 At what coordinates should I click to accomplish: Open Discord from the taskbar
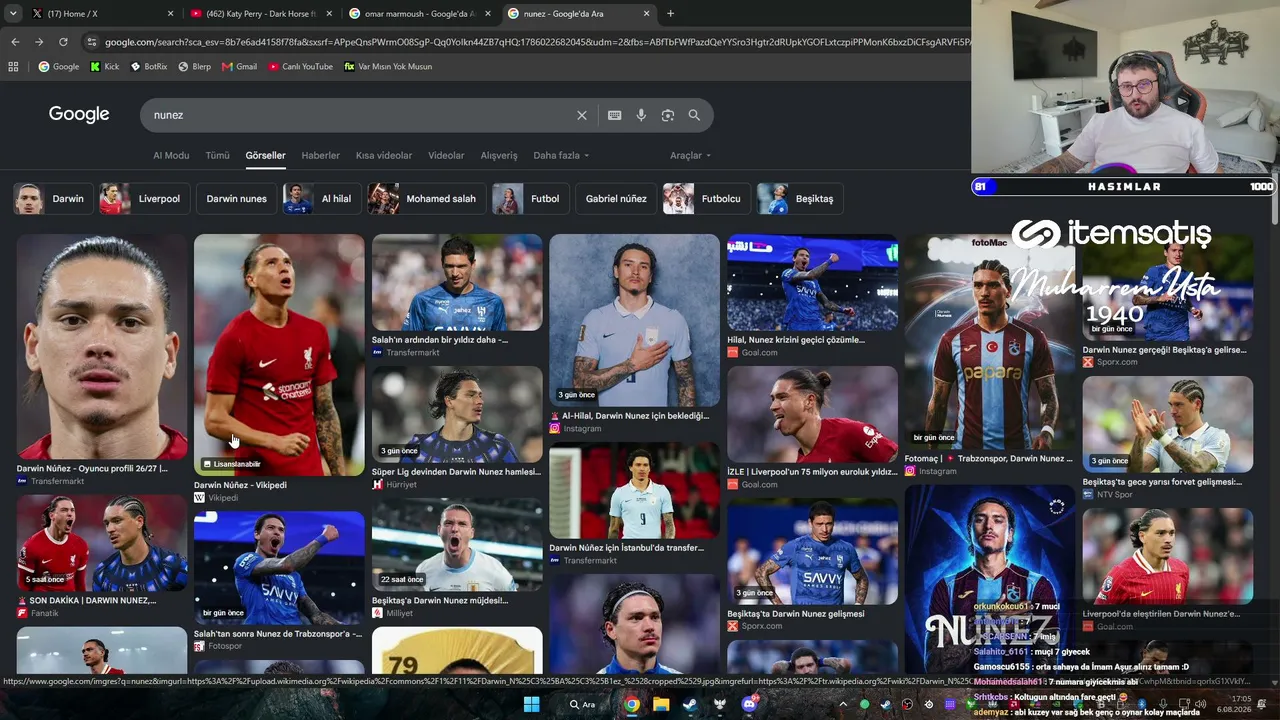[749, 704]
